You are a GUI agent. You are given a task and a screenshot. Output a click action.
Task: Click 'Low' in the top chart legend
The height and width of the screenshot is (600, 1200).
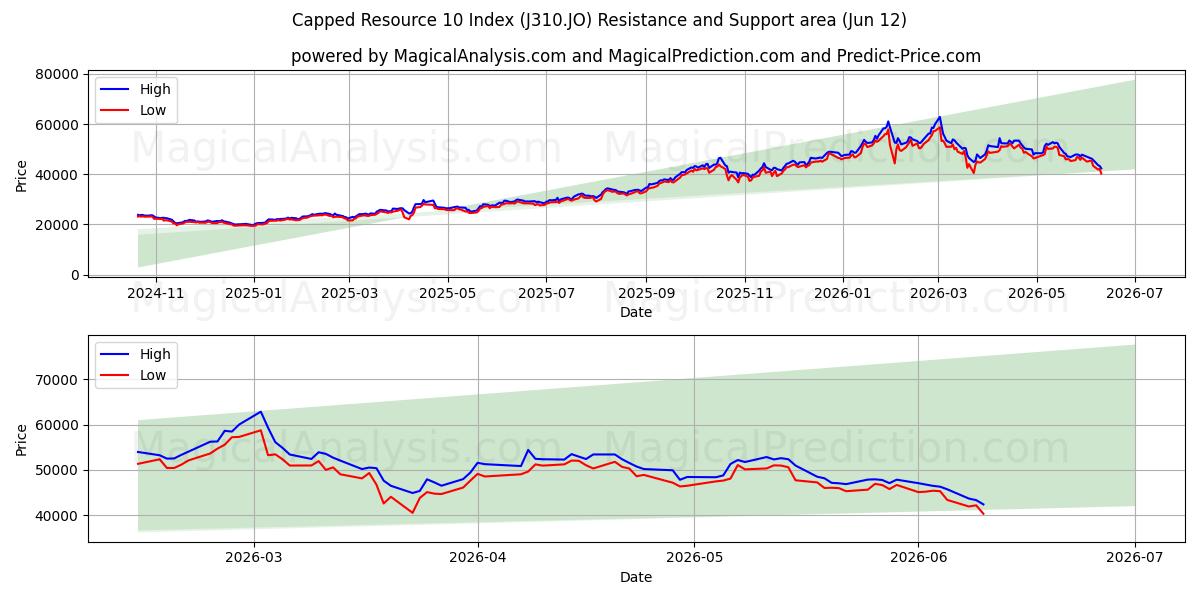click(153, 110)
